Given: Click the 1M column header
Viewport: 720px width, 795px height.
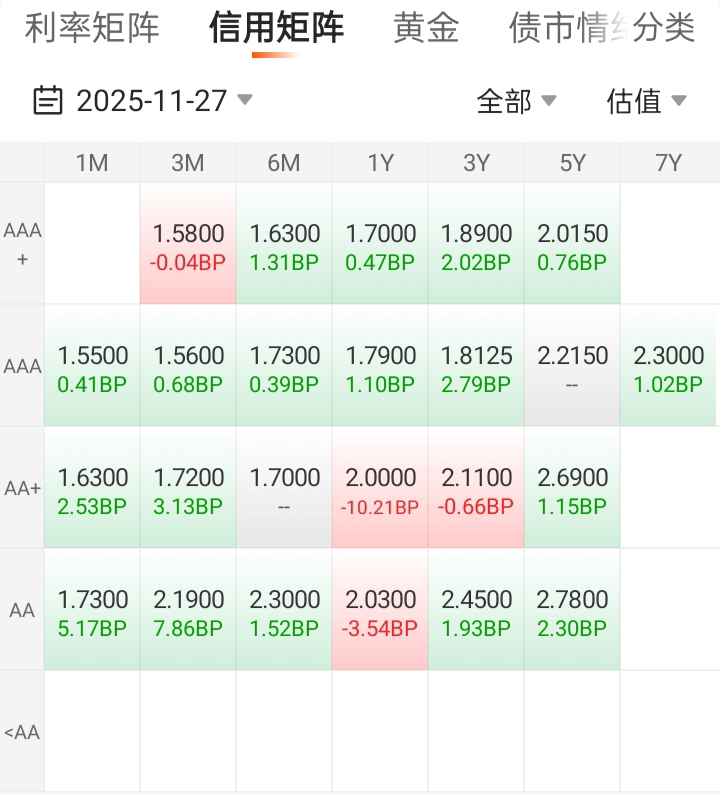Looking at the screenshot, I should [x=92, y=163].
